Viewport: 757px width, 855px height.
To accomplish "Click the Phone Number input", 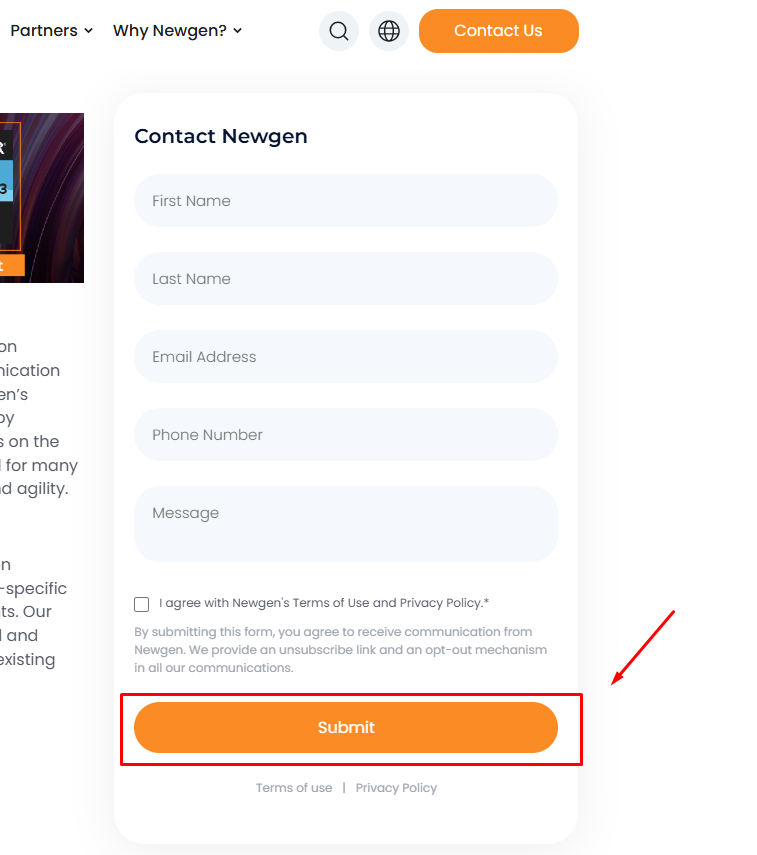I will (346, 435).
